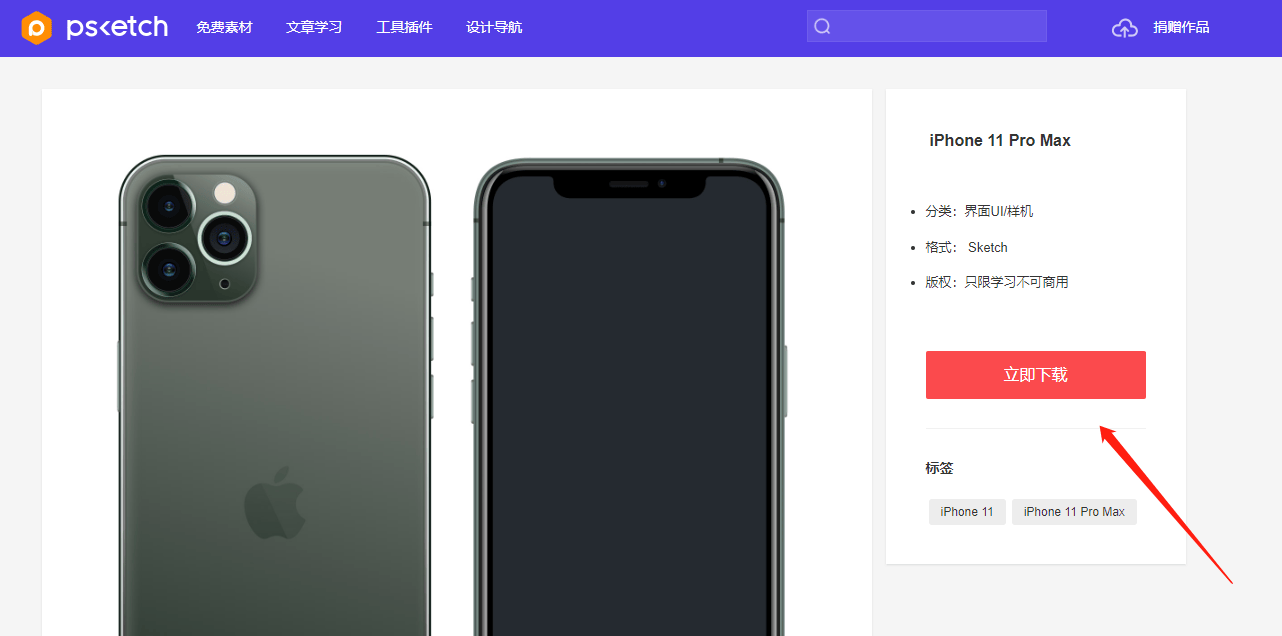Click the iPhone front view mockup image
1282x636 pixels.
pos(630,396)
